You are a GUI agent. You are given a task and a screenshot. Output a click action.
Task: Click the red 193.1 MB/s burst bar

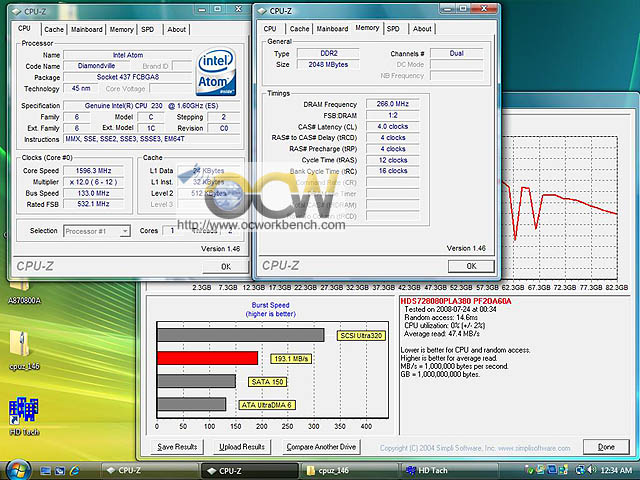point(207,358)
